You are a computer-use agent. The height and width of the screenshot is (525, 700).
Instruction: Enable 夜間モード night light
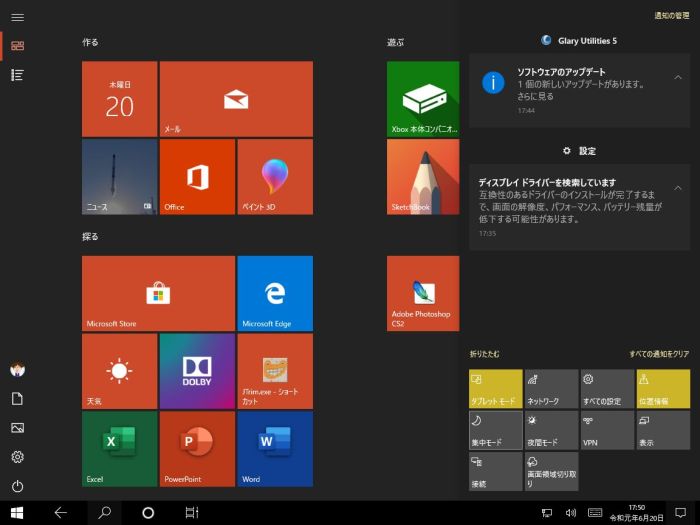tap(551, 430)
